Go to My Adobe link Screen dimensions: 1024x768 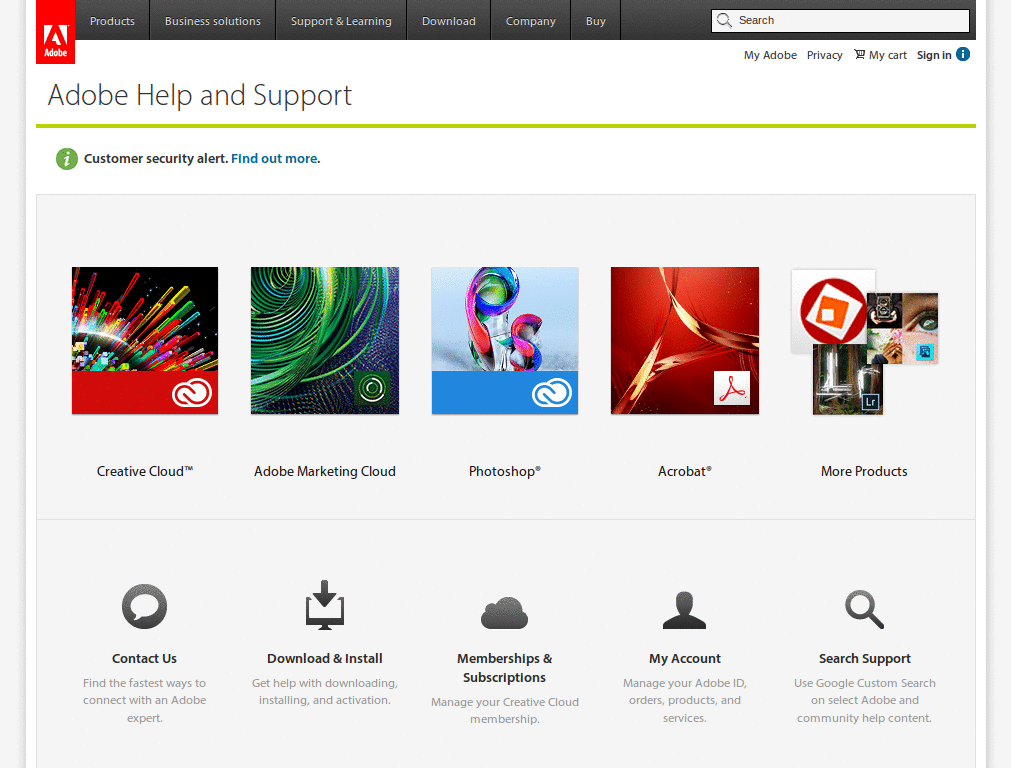click(x=770, y=55)
